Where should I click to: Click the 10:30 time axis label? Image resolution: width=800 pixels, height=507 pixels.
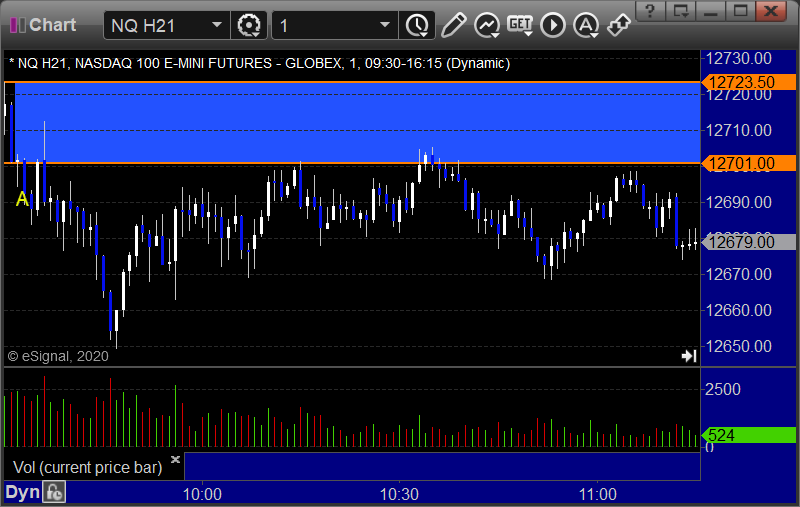[x=399, y=494]
